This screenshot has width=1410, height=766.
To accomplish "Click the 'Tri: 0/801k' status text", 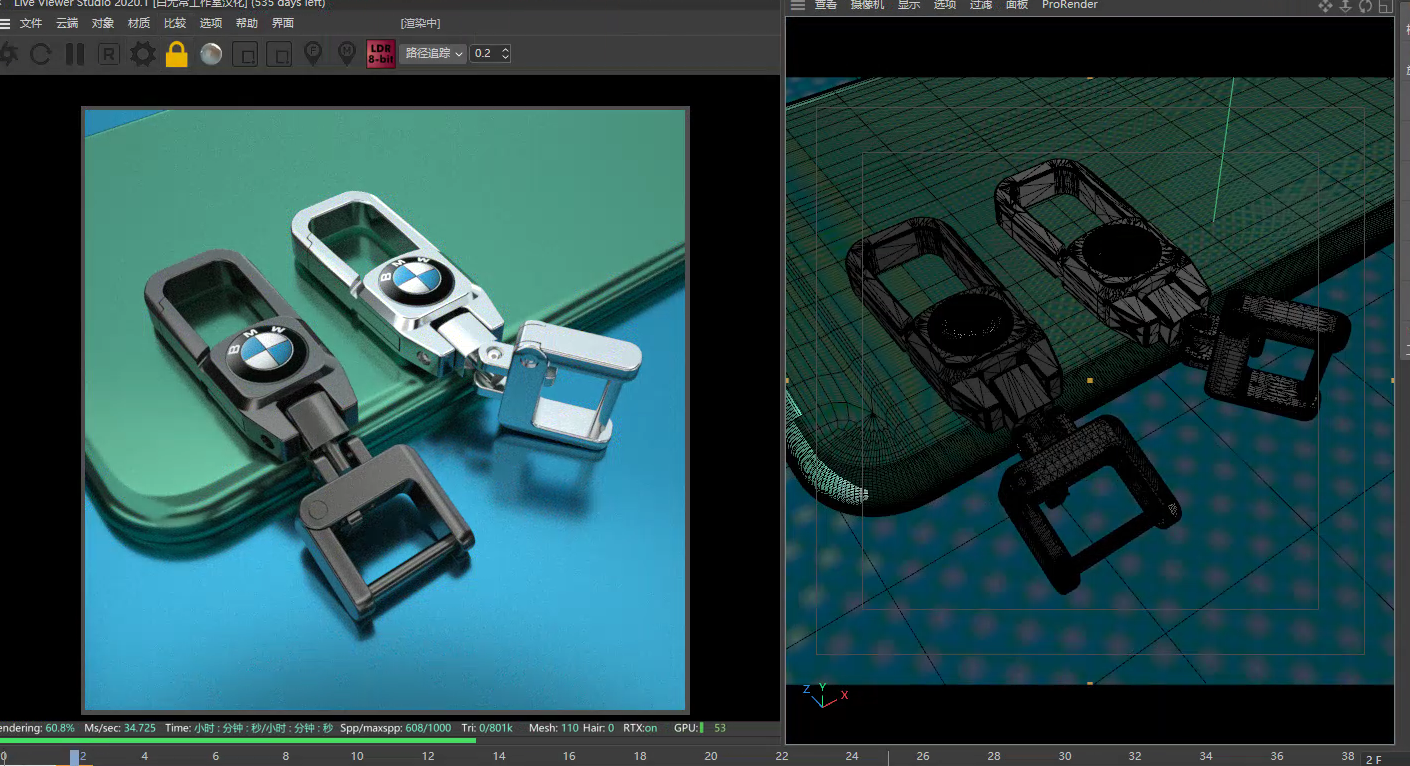I will coord(487,728).
